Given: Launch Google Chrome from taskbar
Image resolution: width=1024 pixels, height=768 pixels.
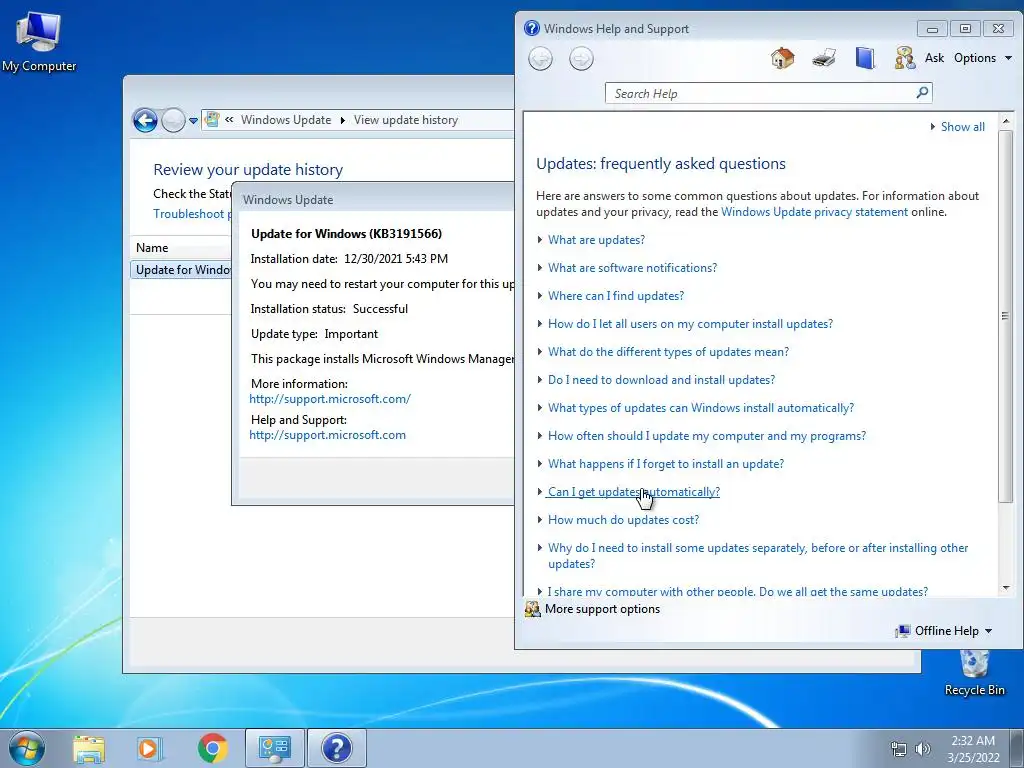Looking at the screenshot, I should click(x=212, y=748).
